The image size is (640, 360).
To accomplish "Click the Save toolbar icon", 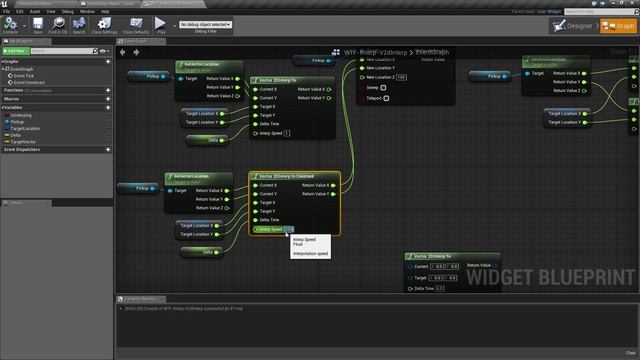I will coord(38,25).
